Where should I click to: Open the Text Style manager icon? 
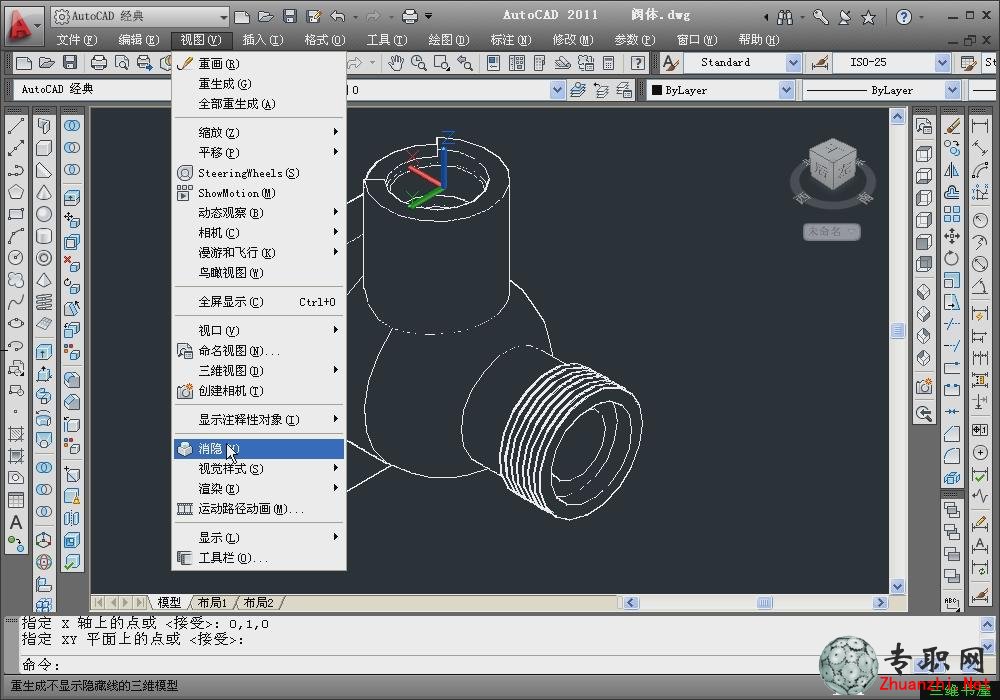click(671, 62)
